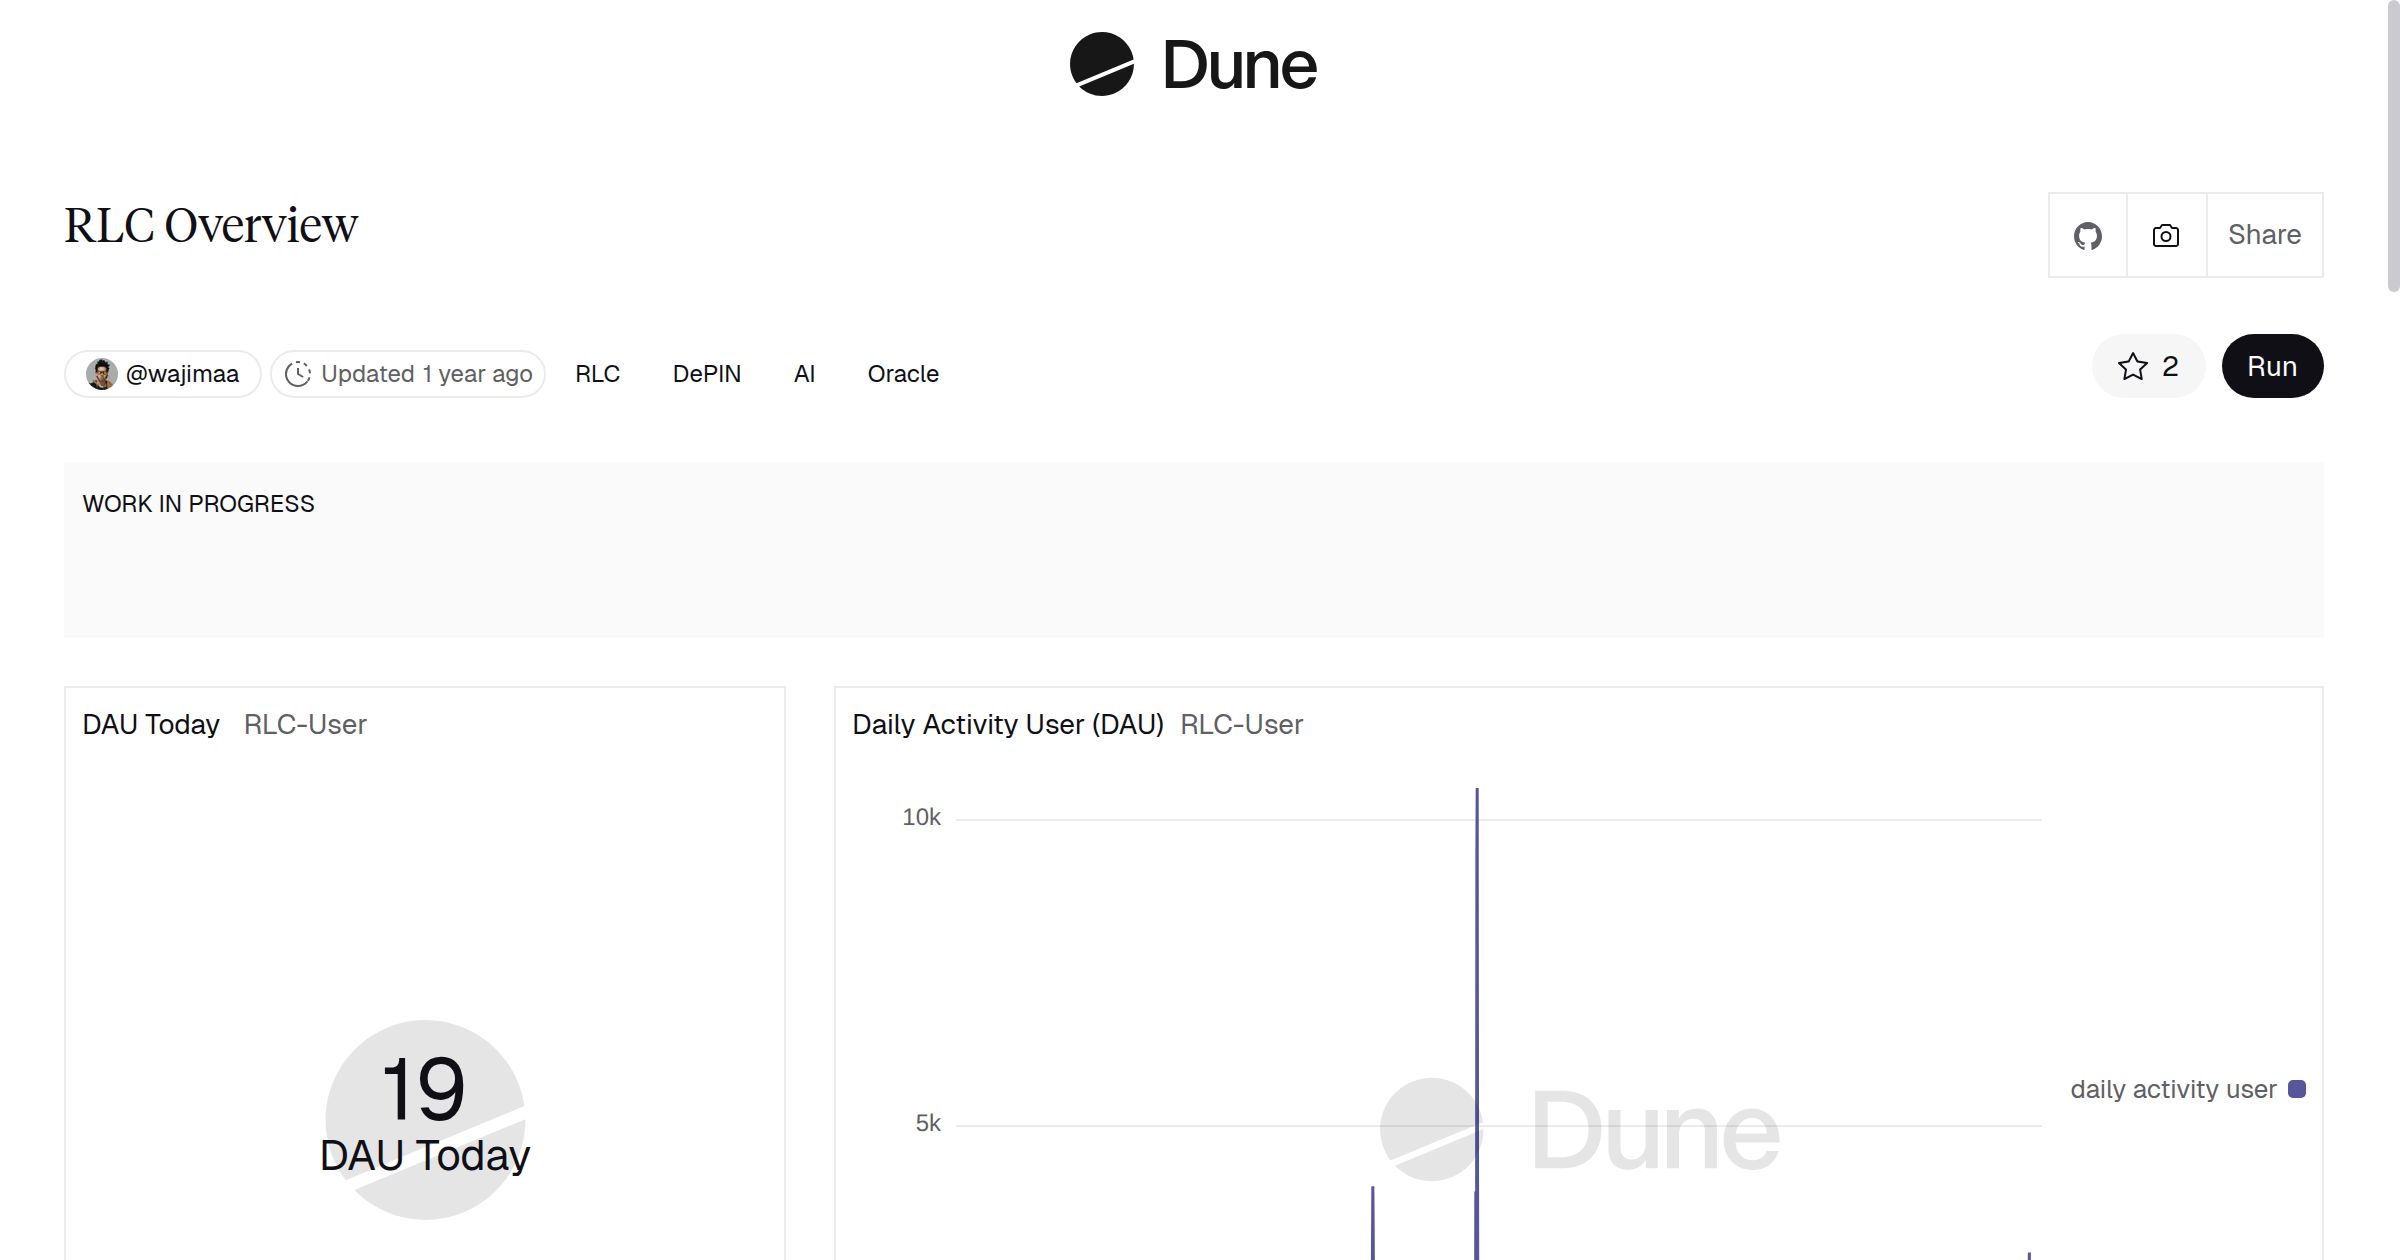
Task: Select the DePIN tag
Action: (x=706, y=374)
